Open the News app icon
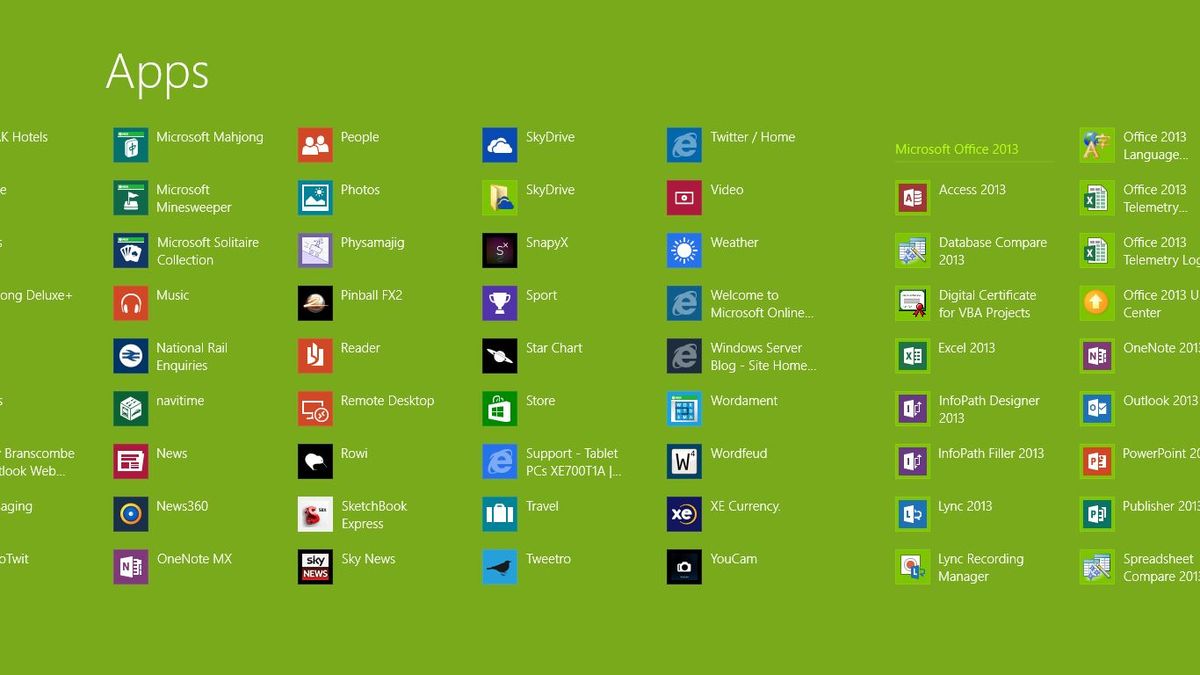The height and width of the screenshot is (675, 1200). (131, 462)
